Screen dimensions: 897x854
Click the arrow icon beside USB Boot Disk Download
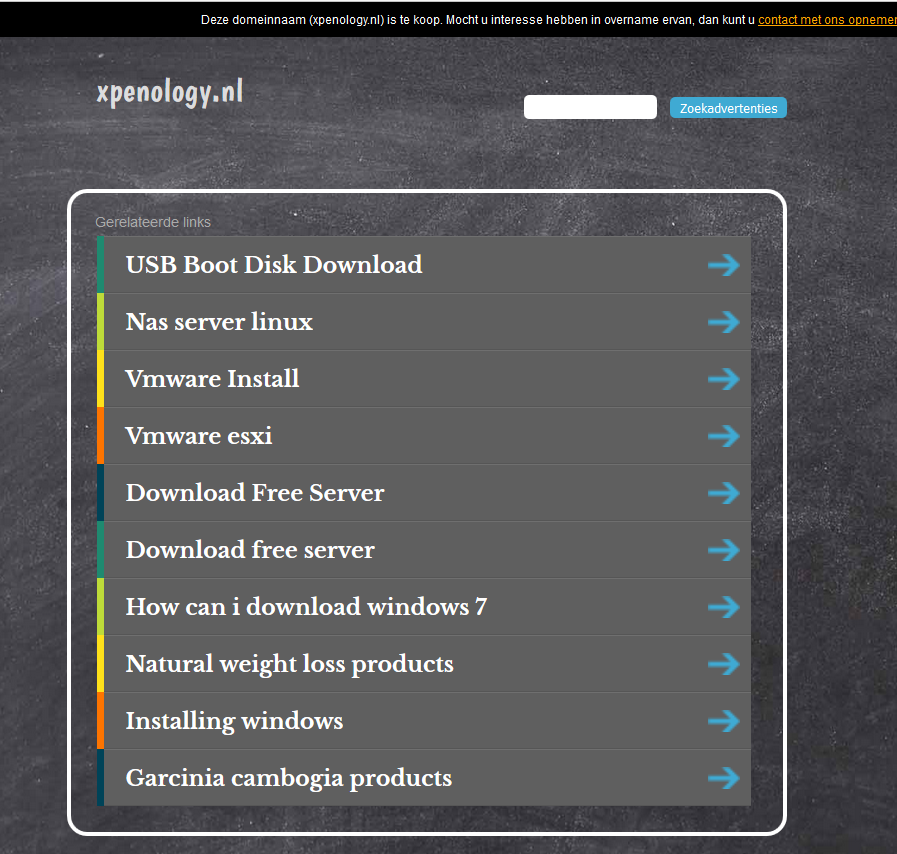tap(724, 265)
